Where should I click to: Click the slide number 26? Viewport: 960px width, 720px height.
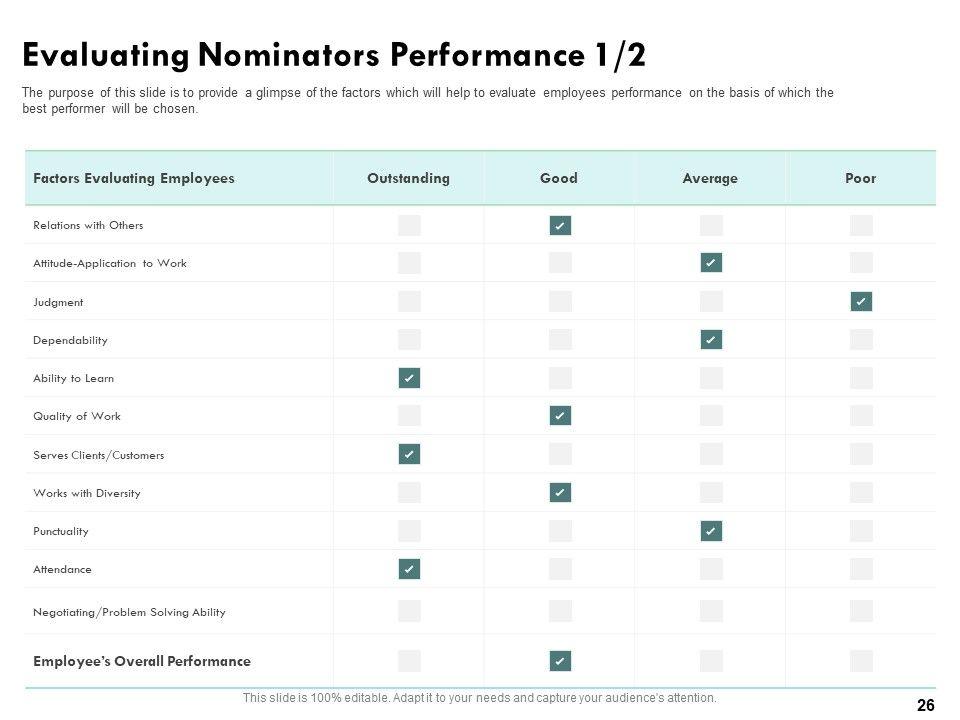pos(925,705)
